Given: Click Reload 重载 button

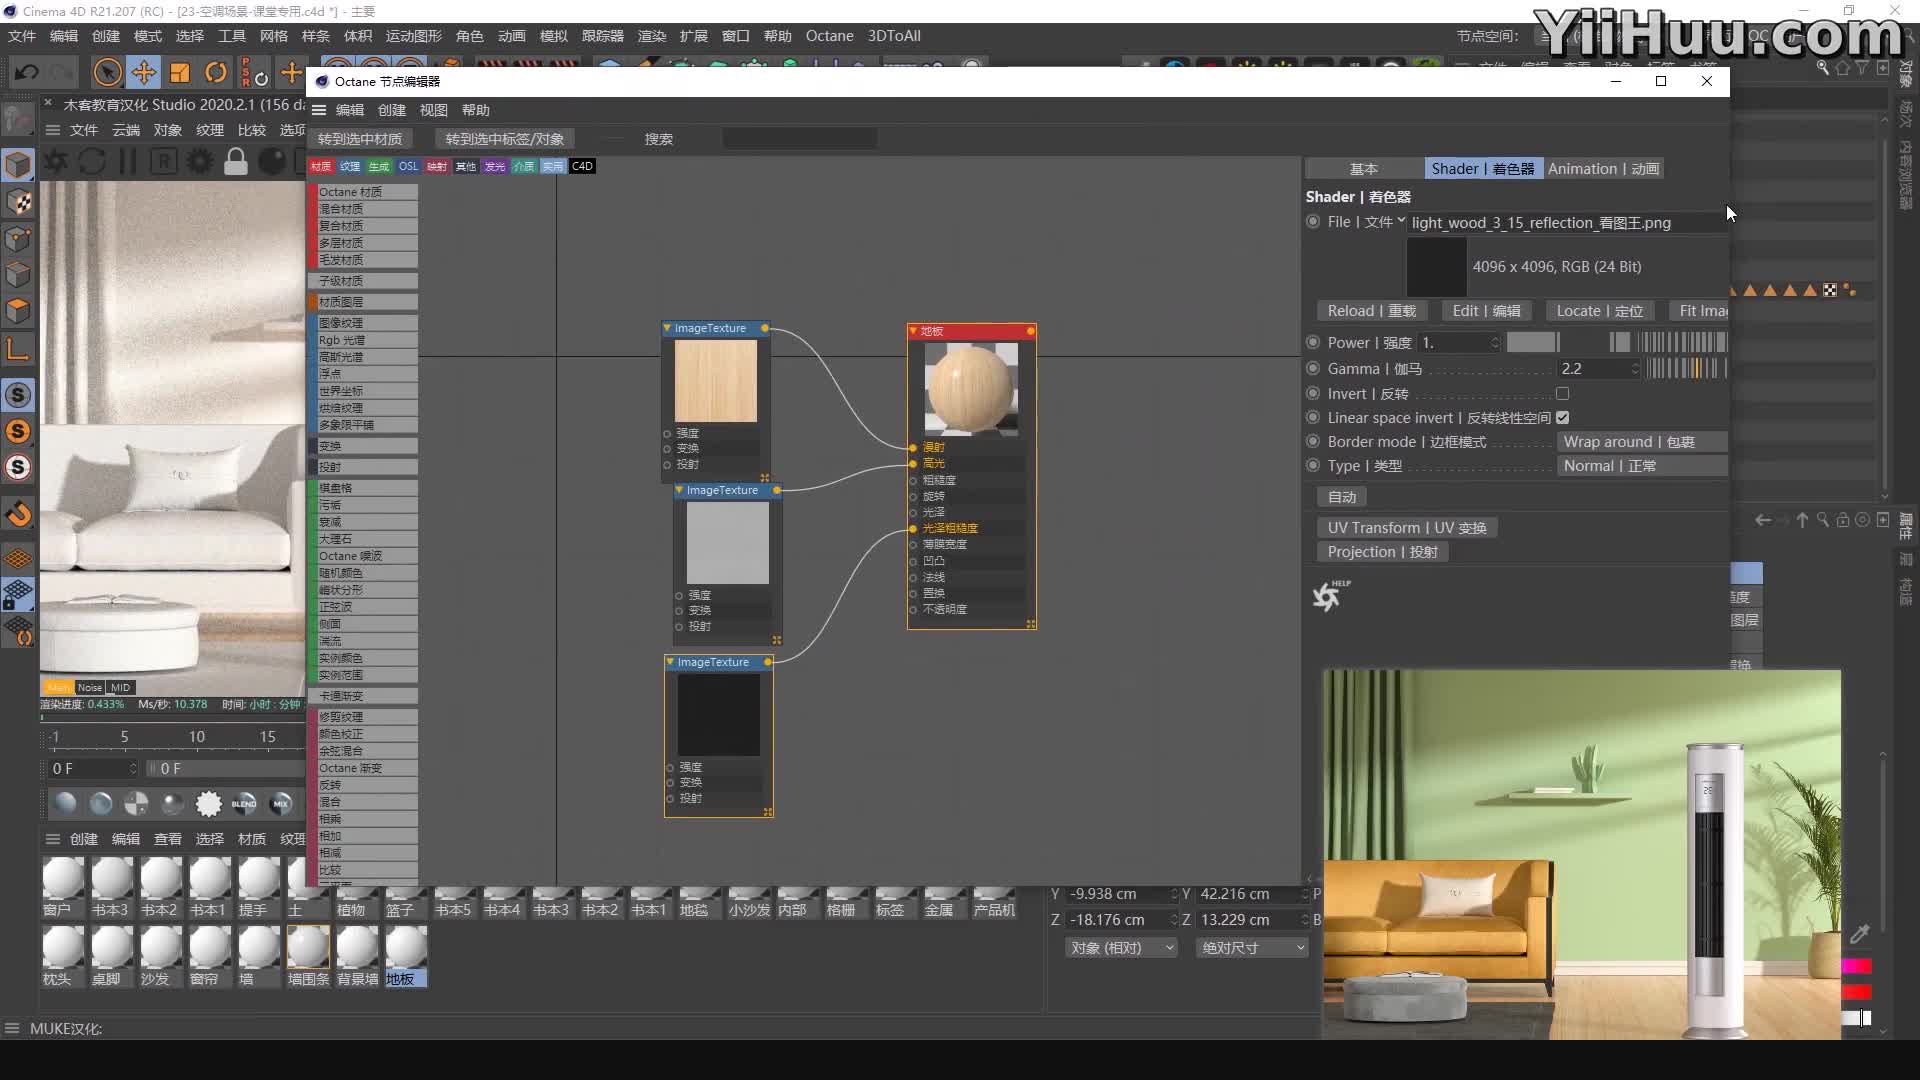Looking at the screenshot, I should click(x=1371, y=311).
